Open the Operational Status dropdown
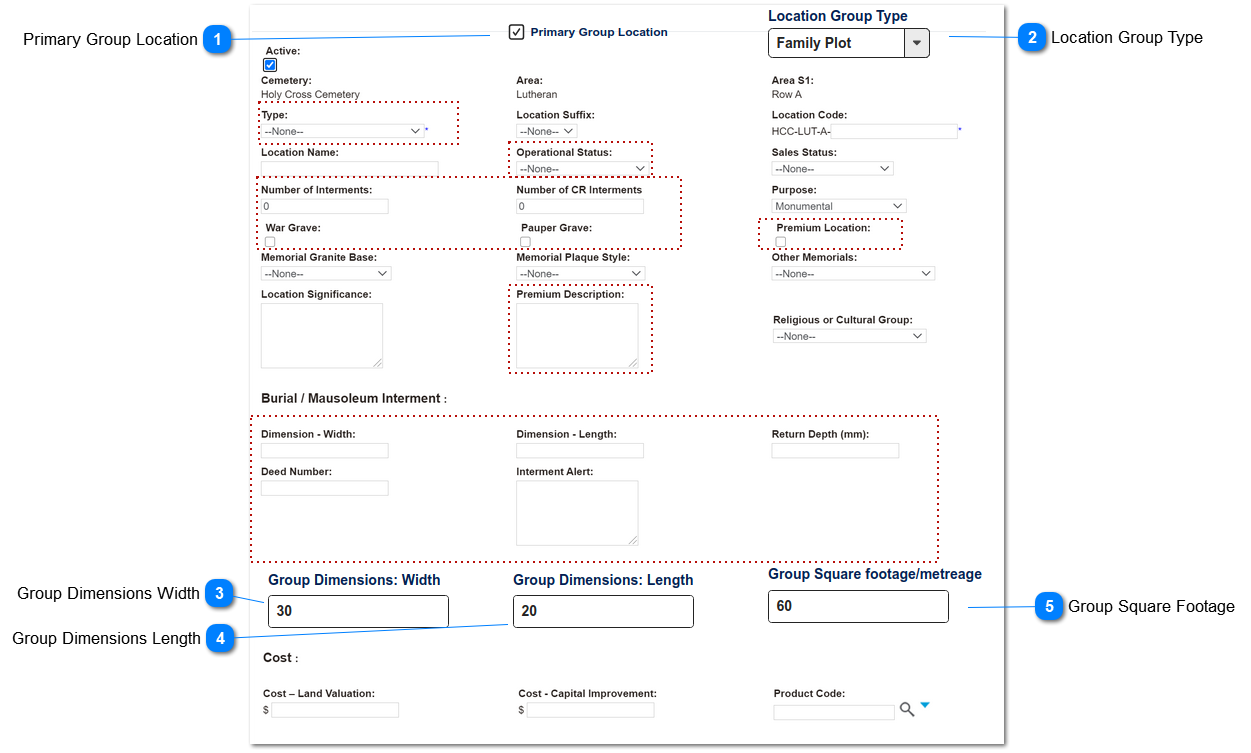 [581, 169]
